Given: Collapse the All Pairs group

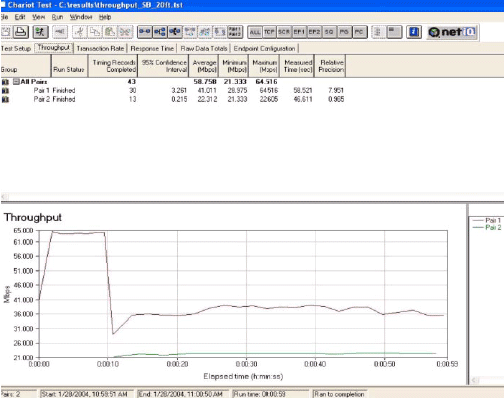Looking at the screenshot, I should [x=16, y=81].
